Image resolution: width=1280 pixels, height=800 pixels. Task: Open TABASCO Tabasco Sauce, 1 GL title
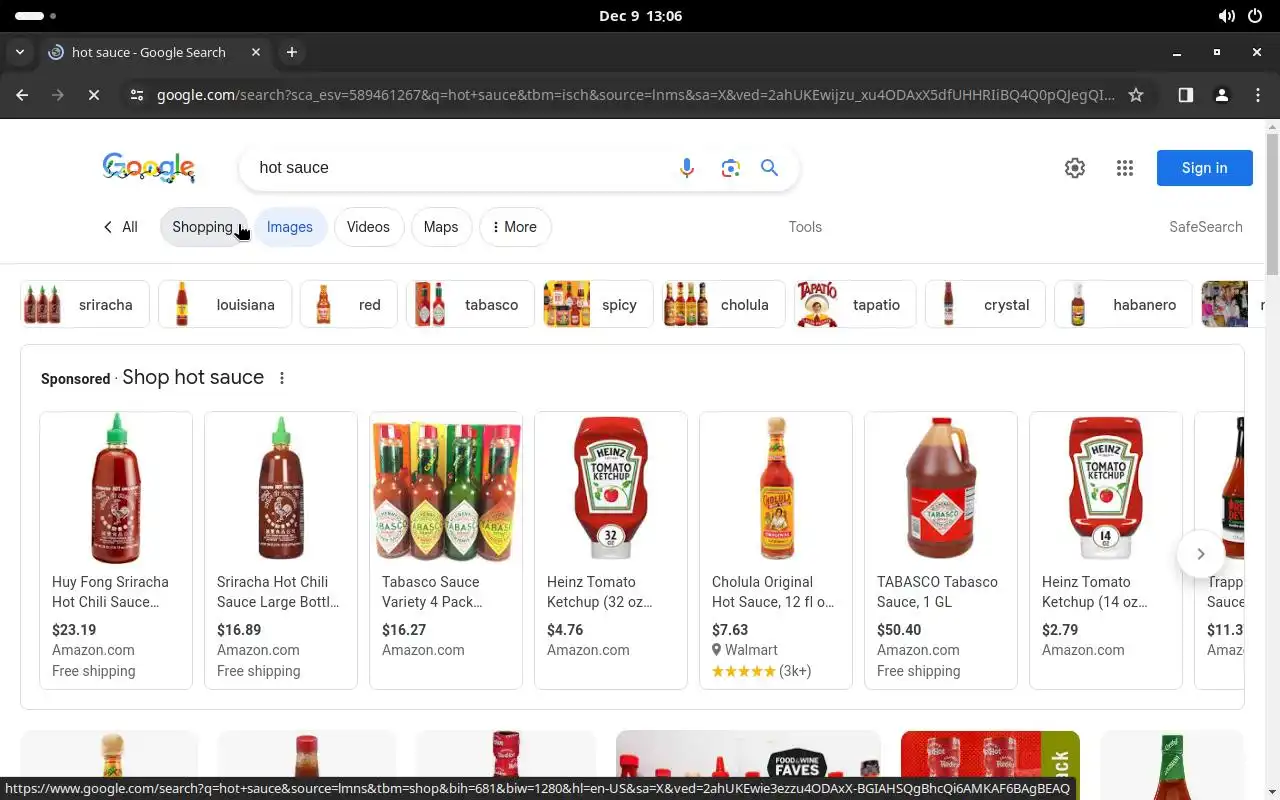[937, 592]
